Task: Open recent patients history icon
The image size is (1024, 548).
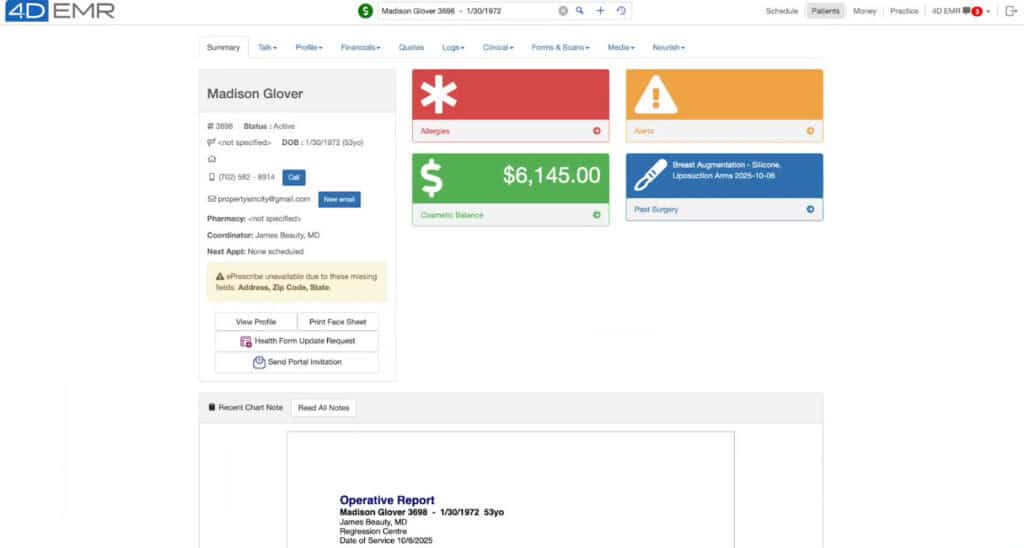Action: [x=621, y=11]
